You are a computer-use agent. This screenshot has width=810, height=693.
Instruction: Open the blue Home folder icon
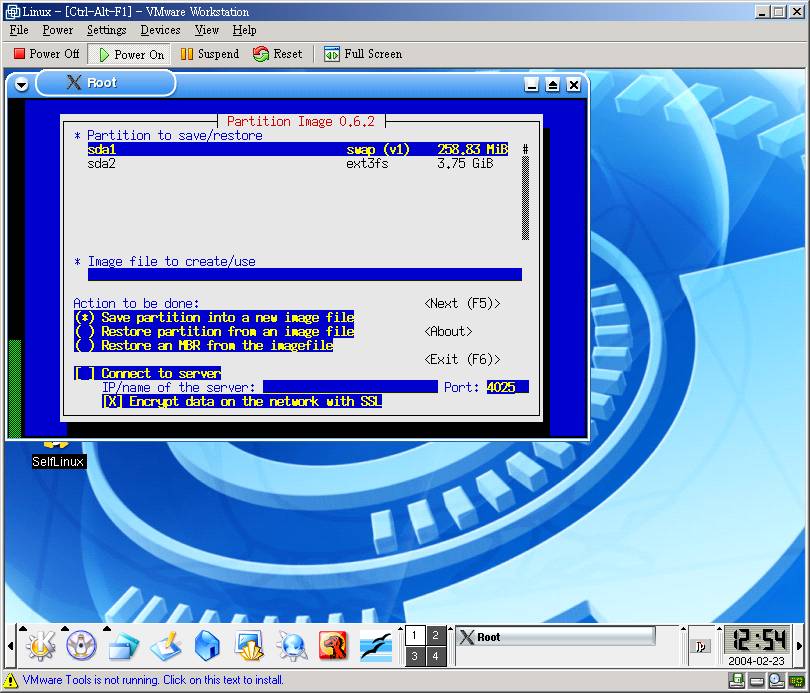click(208, 645)
